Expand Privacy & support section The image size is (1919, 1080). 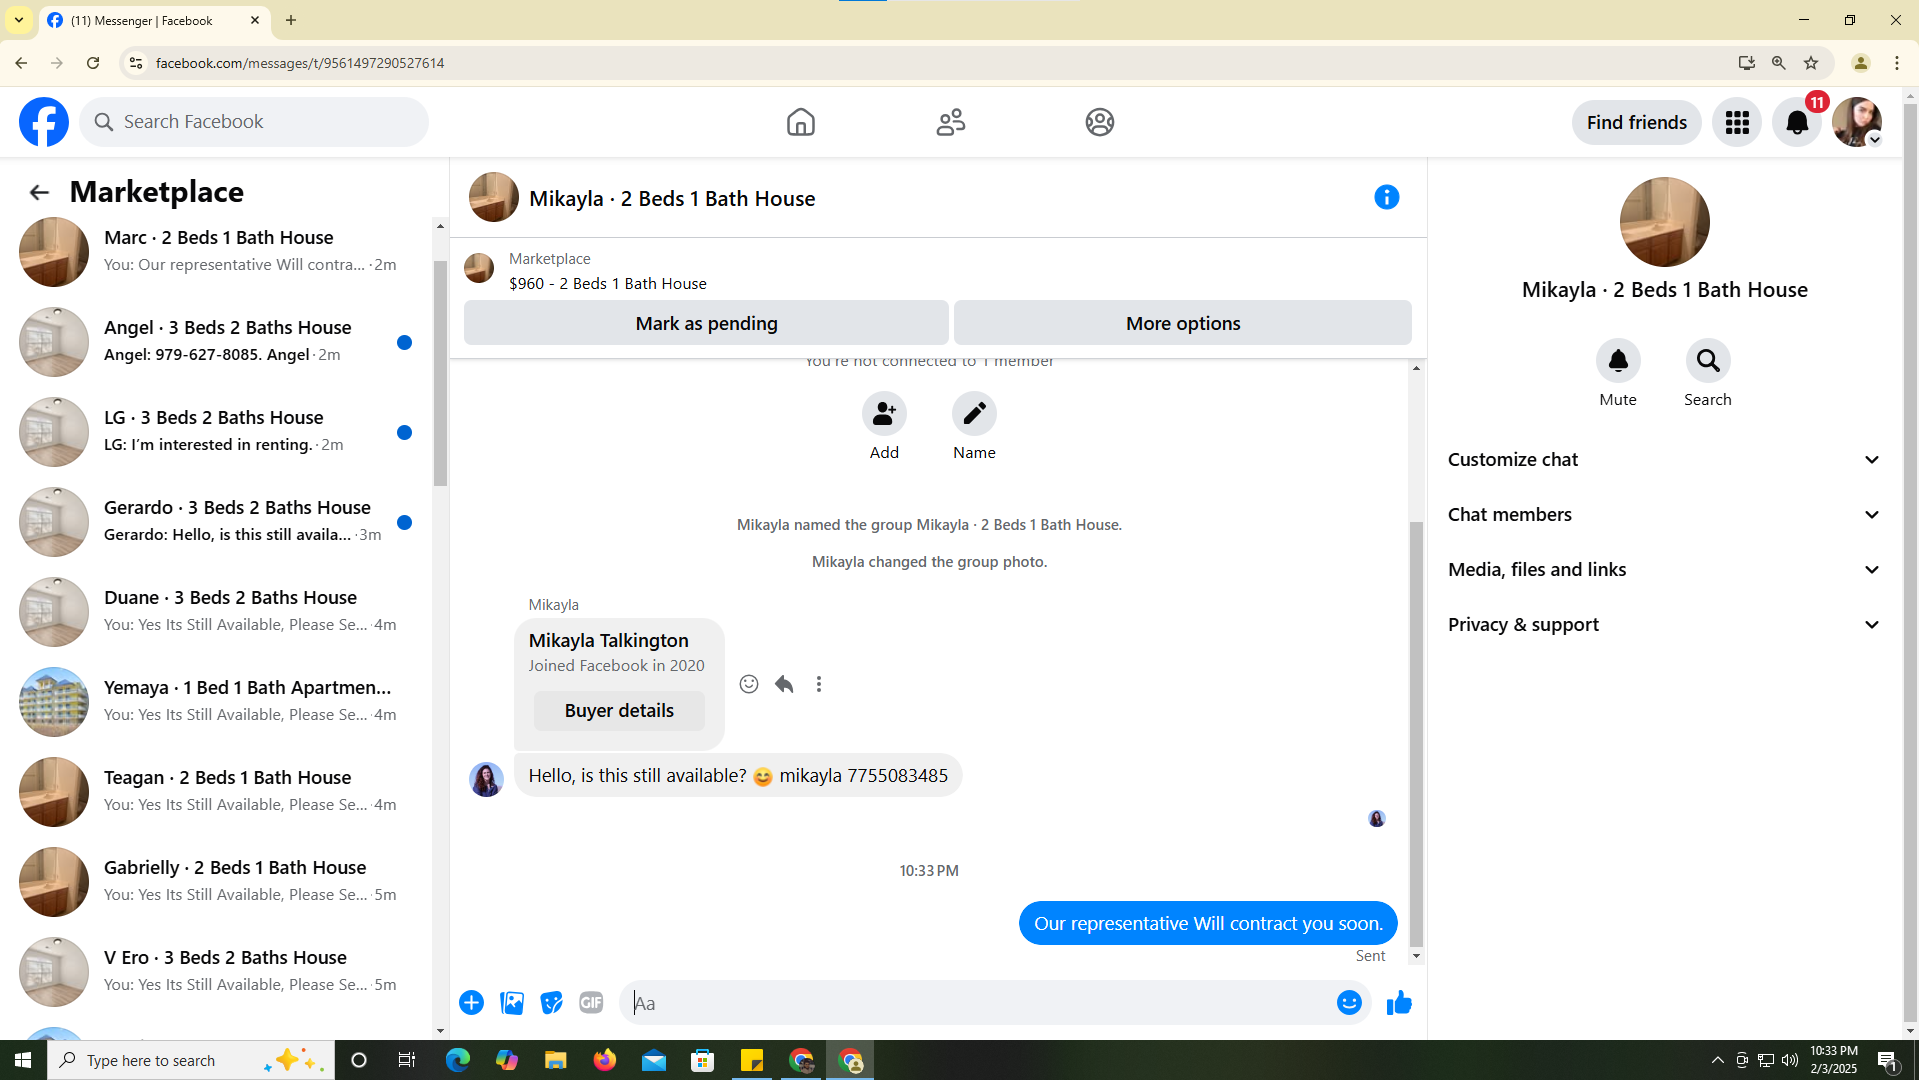tap(1664, 625)
